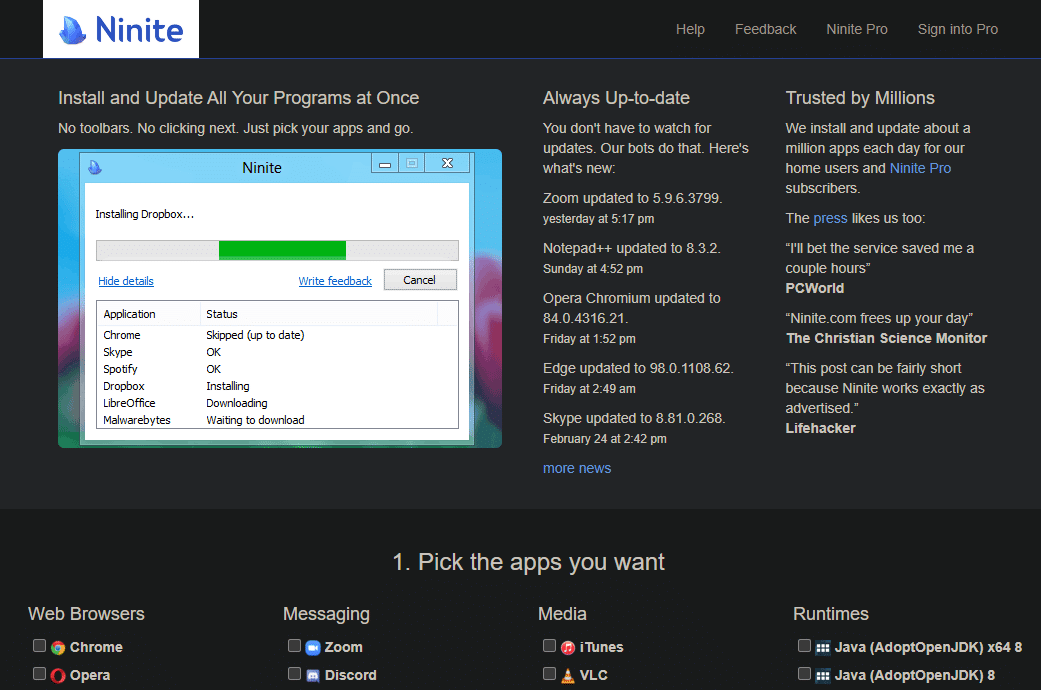1041x690 pixels.
Task: Select the Zoom checkbox
Action: click(294, 646)
